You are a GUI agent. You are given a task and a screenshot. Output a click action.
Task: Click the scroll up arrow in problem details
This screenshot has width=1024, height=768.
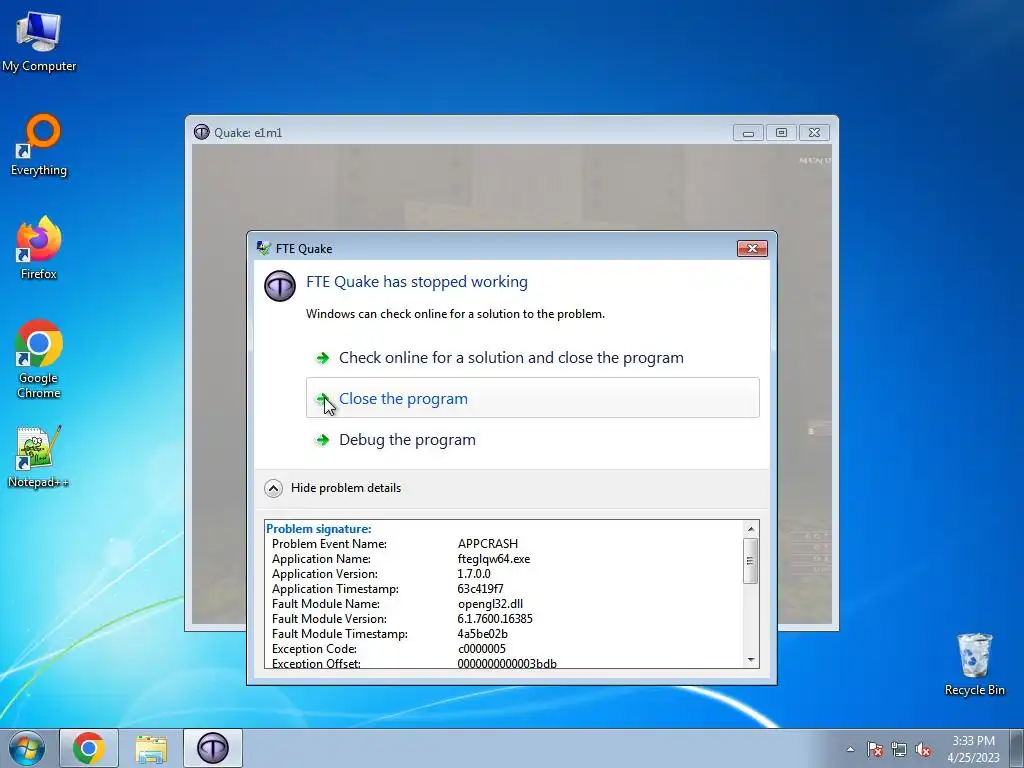[750, 528]
